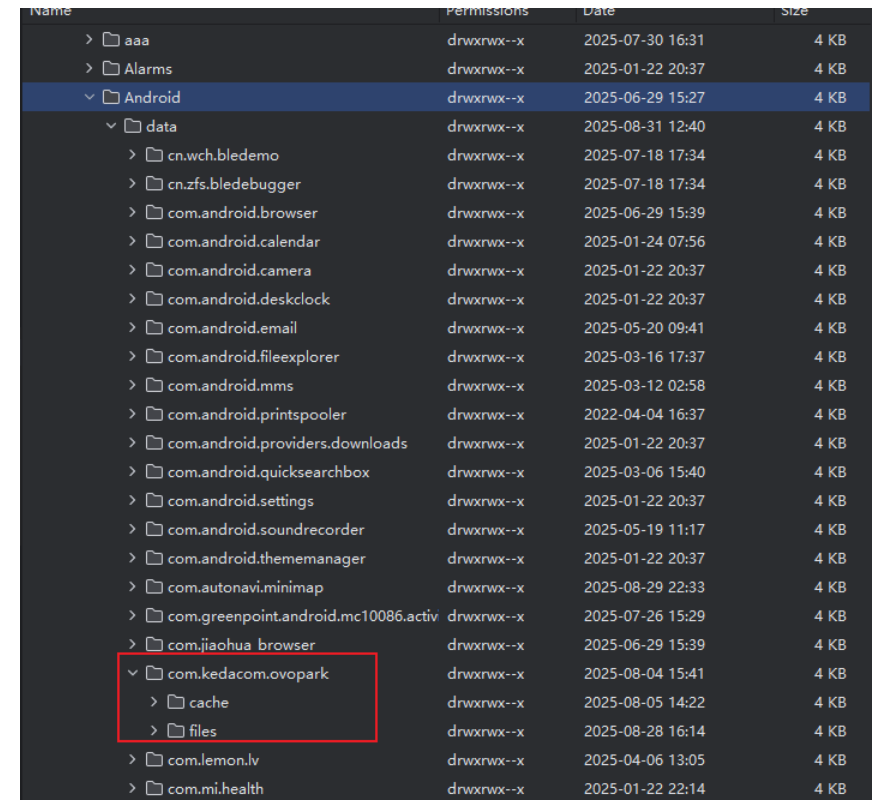
Task: Click date 2025-07-26 15:29 of greenpoint row
Action: 644,616
